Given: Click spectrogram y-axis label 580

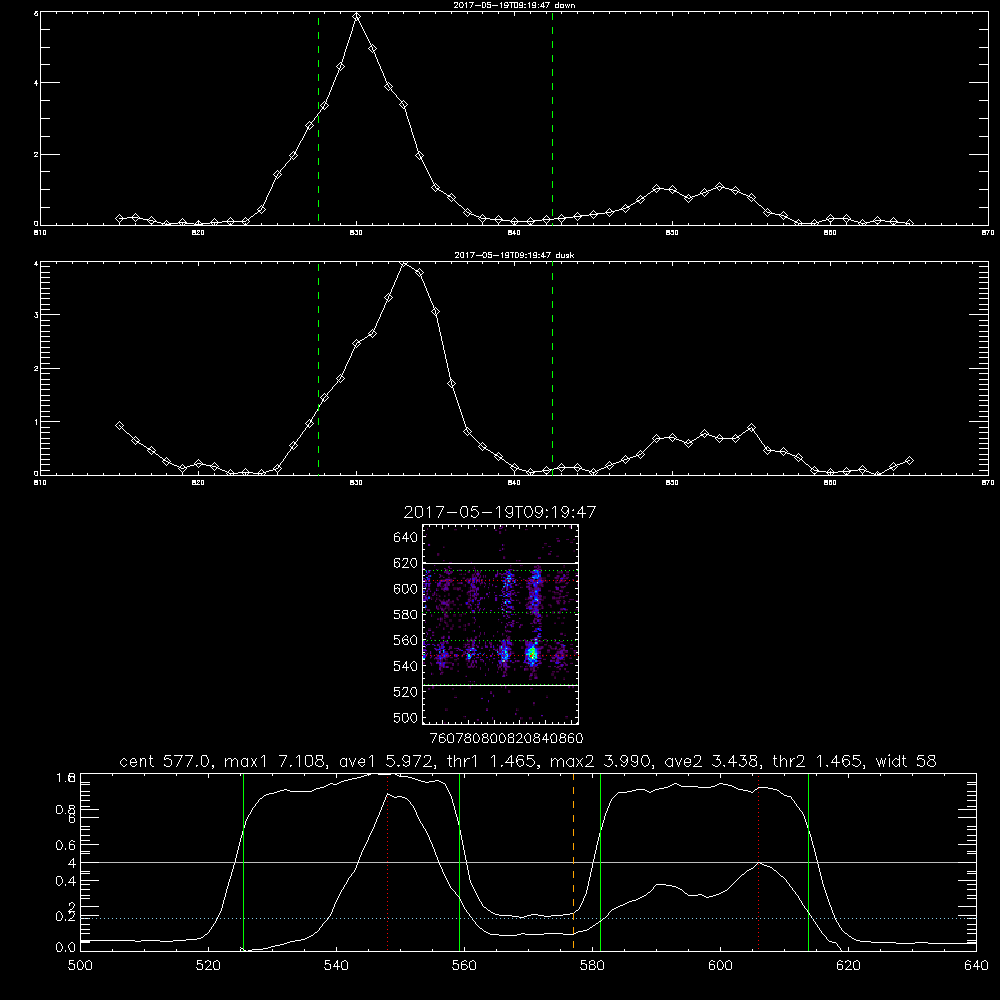Looking at the screenshot, I should 406,615.
